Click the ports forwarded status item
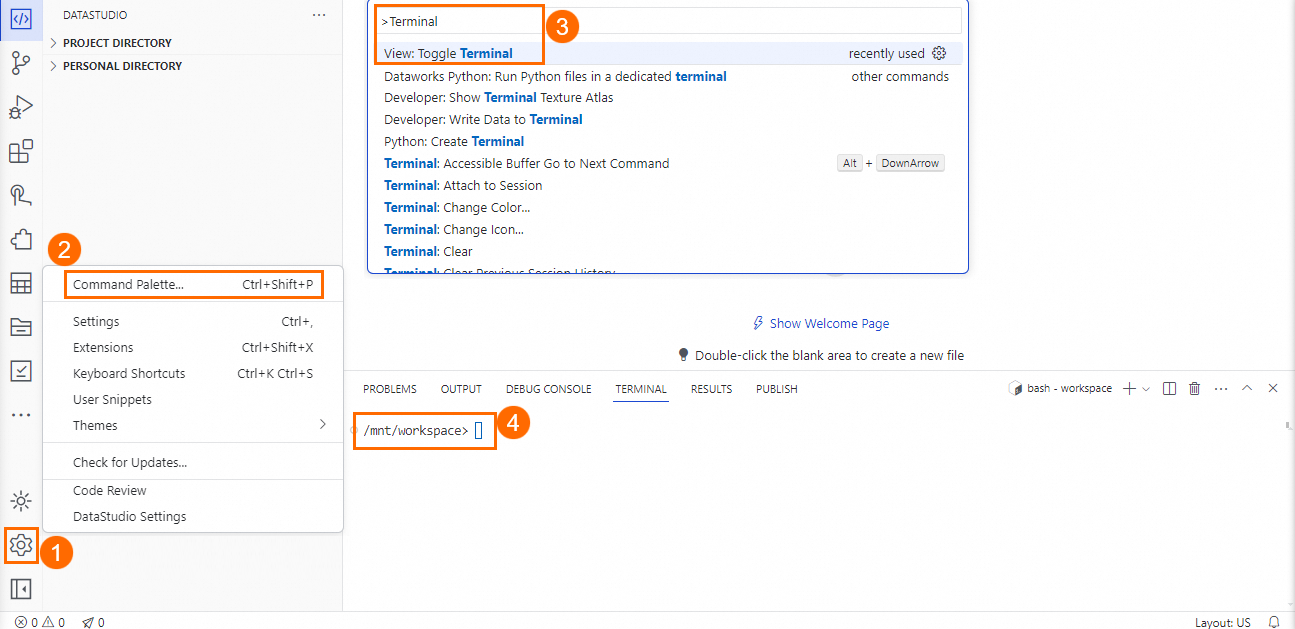 pyautogui.click(x=93, y=622)
